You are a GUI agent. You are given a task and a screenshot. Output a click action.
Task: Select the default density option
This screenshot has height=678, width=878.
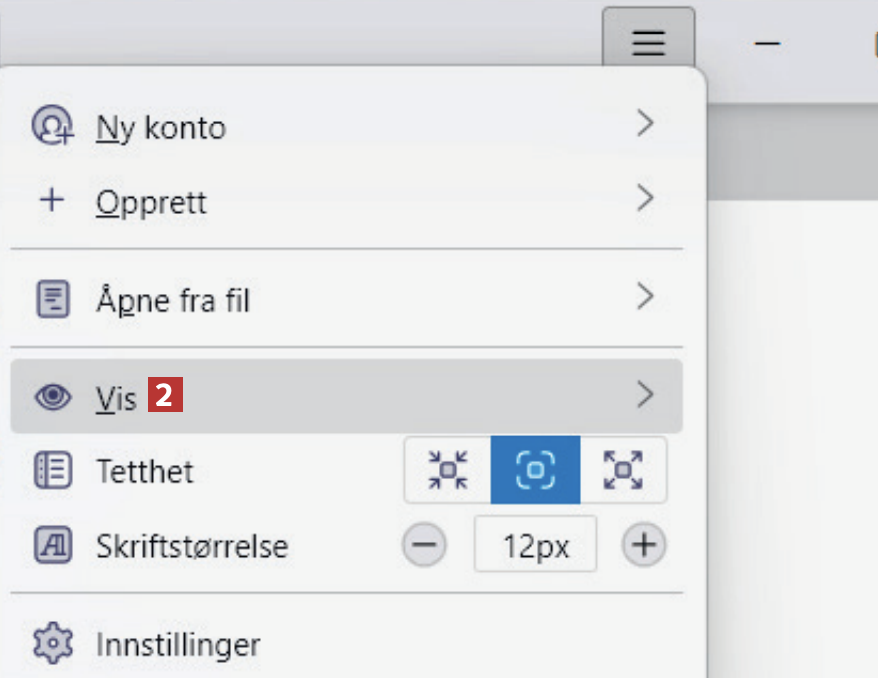(535, 469)
